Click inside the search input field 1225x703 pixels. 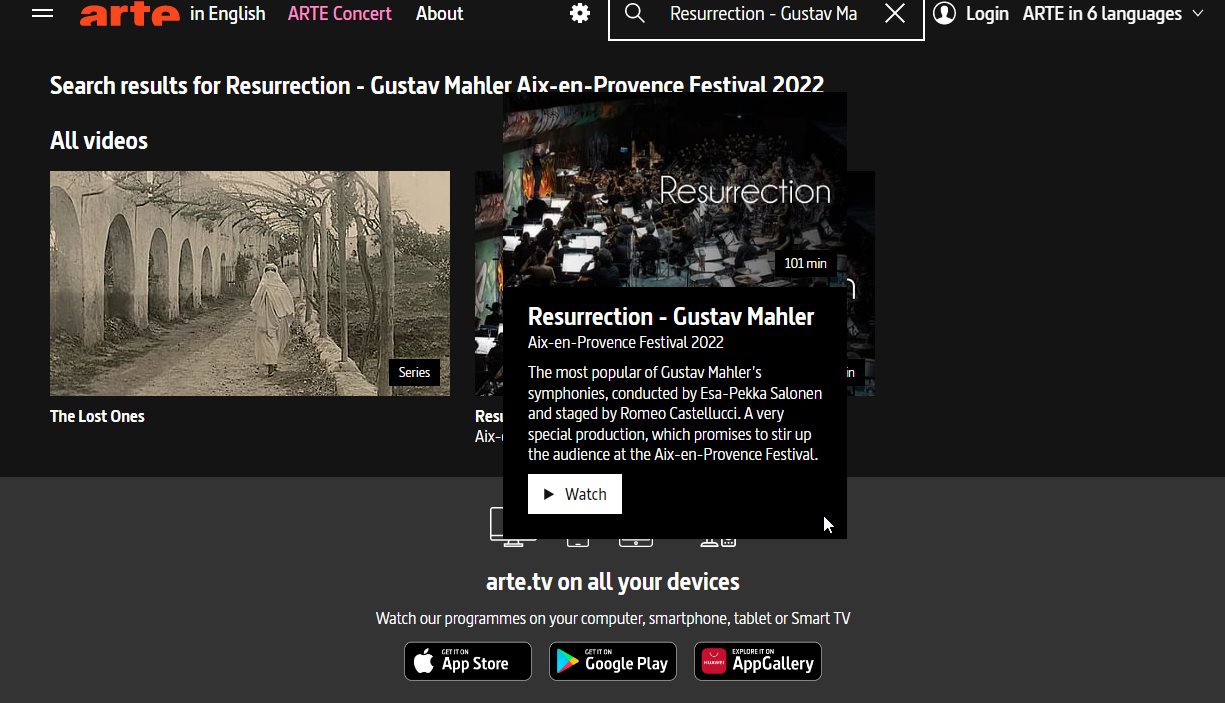(765, 14)
